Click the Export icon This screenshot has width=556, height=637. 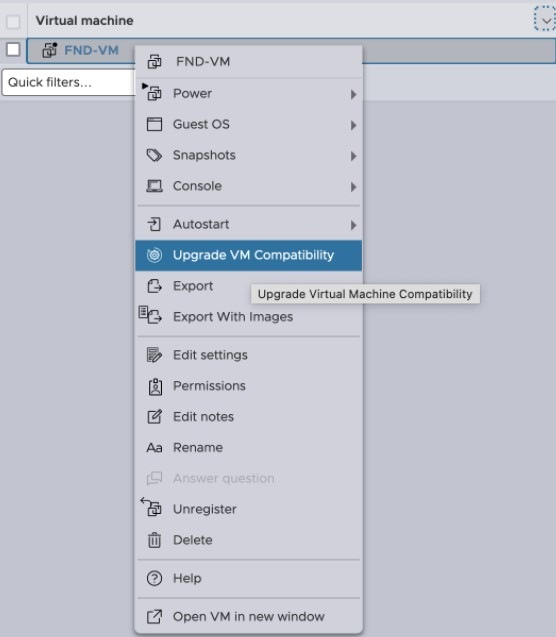coord(154,286)
